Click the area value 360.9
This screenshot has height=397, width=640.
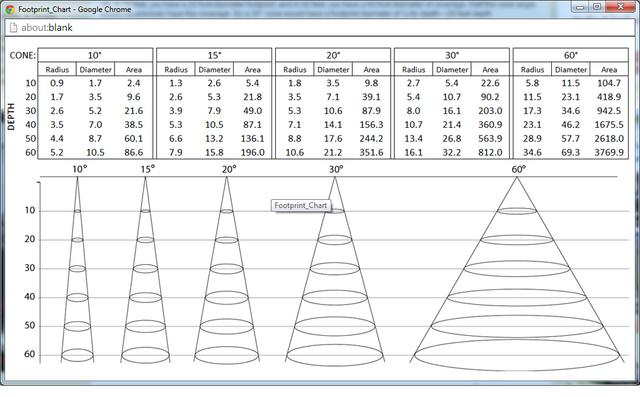(x=490, y=125)
